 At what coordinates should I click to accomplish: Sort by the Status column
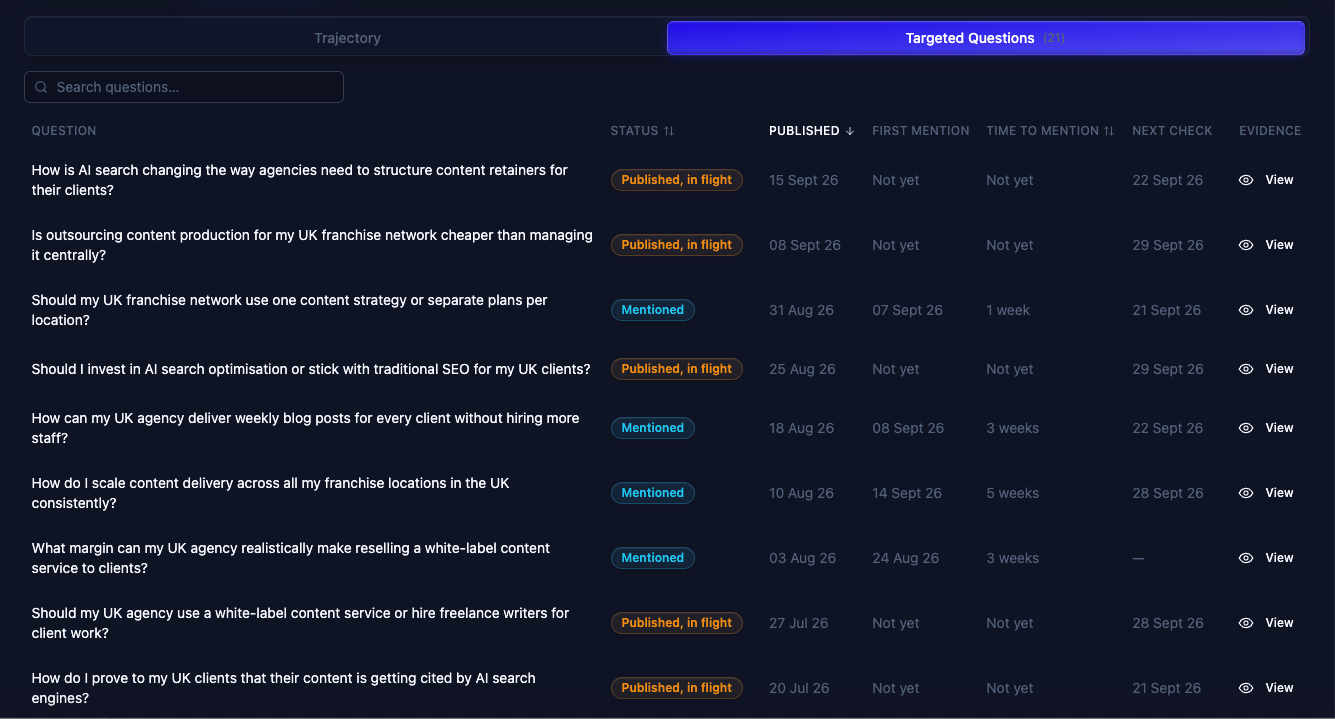point(642,131)
